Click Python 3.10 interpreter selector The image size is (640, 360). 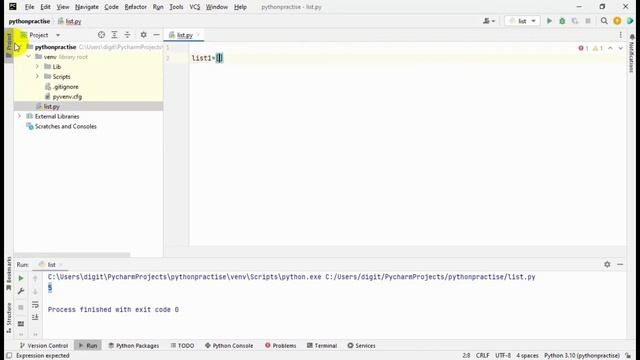(x=582, y=356)
